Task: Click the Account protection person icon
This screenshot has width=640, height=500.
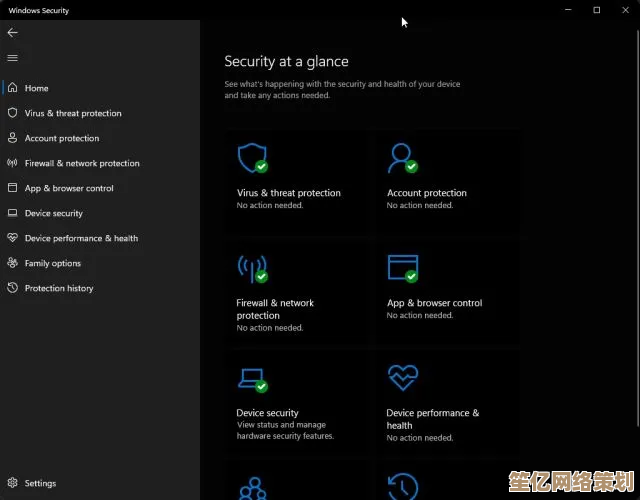Action: (401, 158)
